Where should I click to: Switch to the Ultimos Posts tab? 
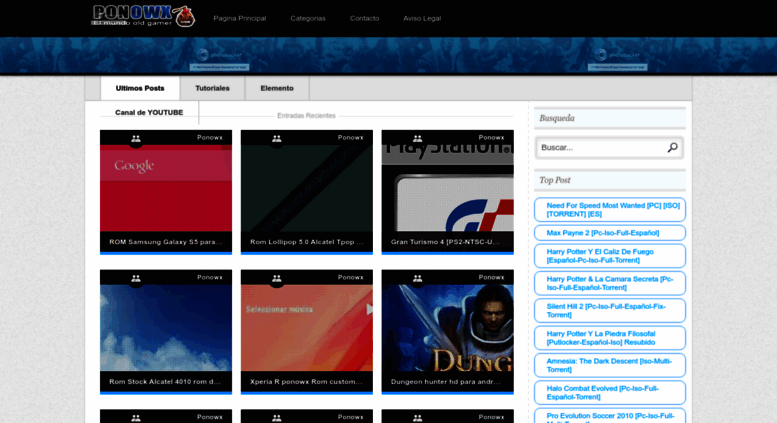(140, 88)
